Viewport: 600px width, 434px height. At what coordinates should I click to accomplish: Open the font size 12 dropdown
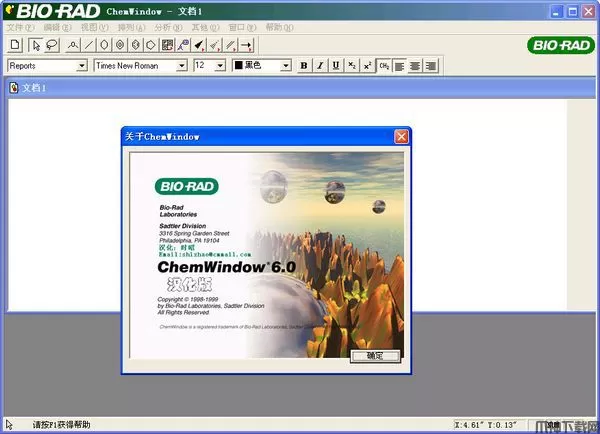pos(220,66)
